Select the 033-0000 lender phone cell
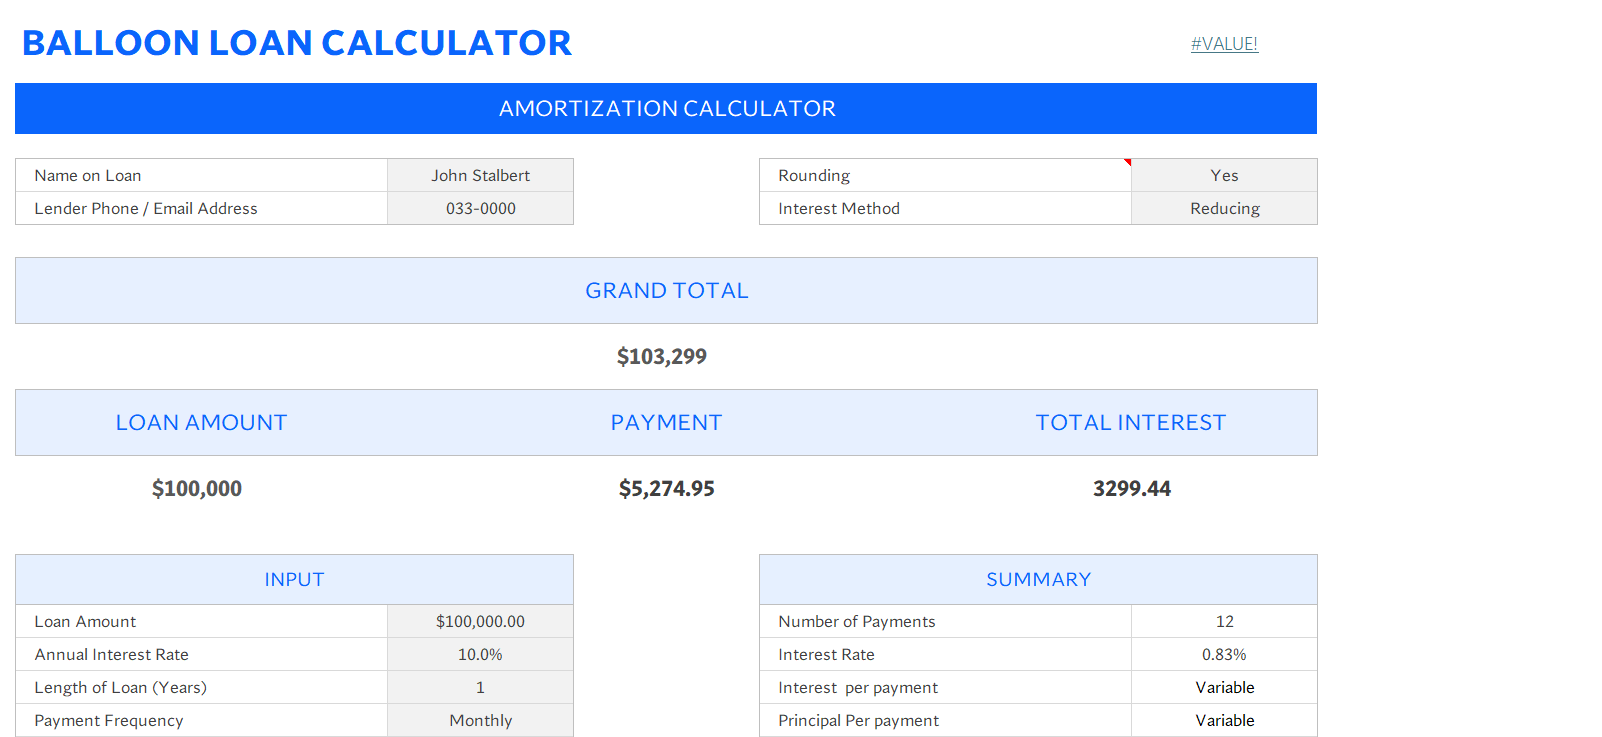Screen dimensions: 1602x737 (480, 208)
